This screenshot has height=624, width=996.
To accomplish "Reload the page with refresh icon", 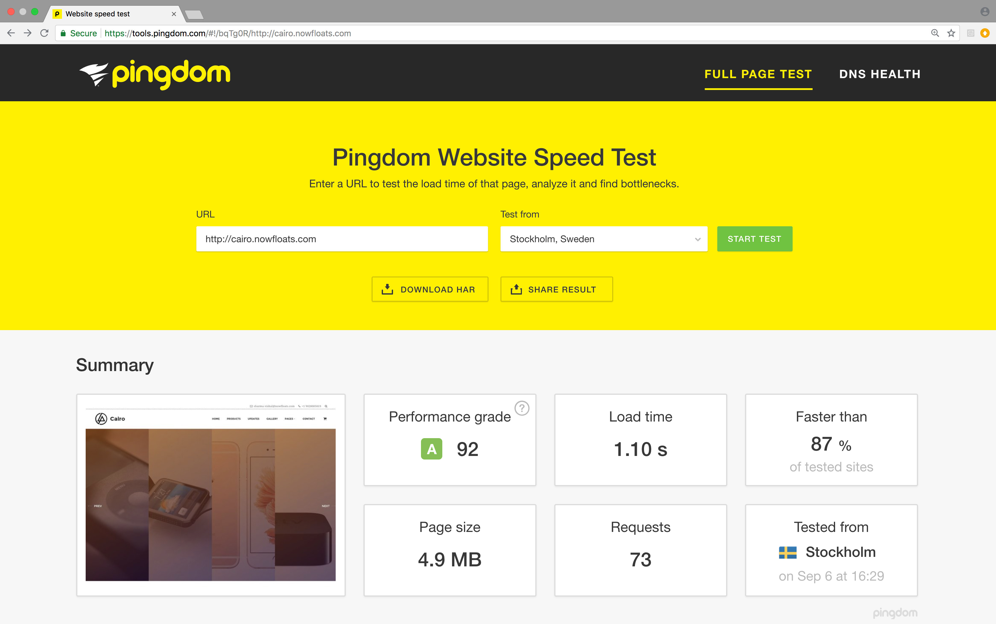I will [x=44, y=33].
